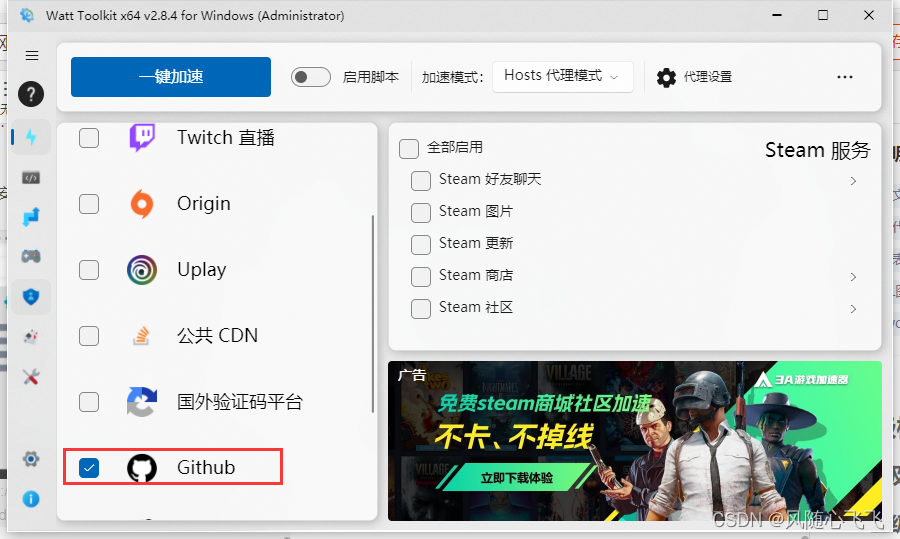Toggle the 启用脚本 switch
Image resolution: width=900 pixels, height=539 pixels.
(311, 77)
